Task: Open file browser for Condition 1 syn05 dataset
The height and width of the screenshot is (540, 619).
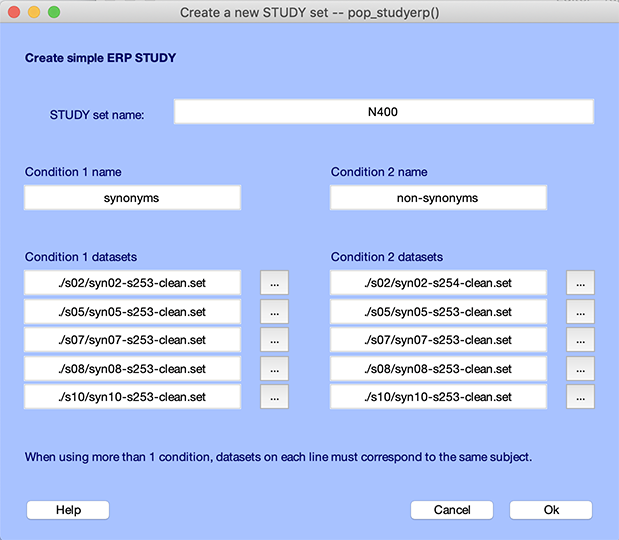Action: [274, 312]
